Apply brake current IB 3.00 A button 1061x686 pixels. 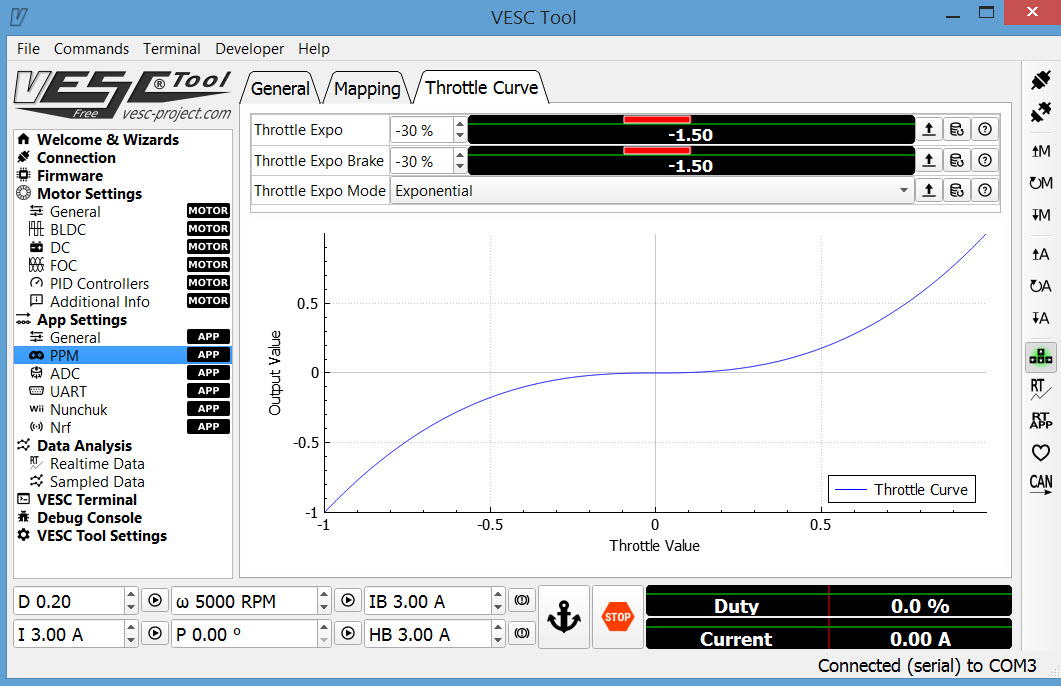pyautogui.click(x=522, y=600)
